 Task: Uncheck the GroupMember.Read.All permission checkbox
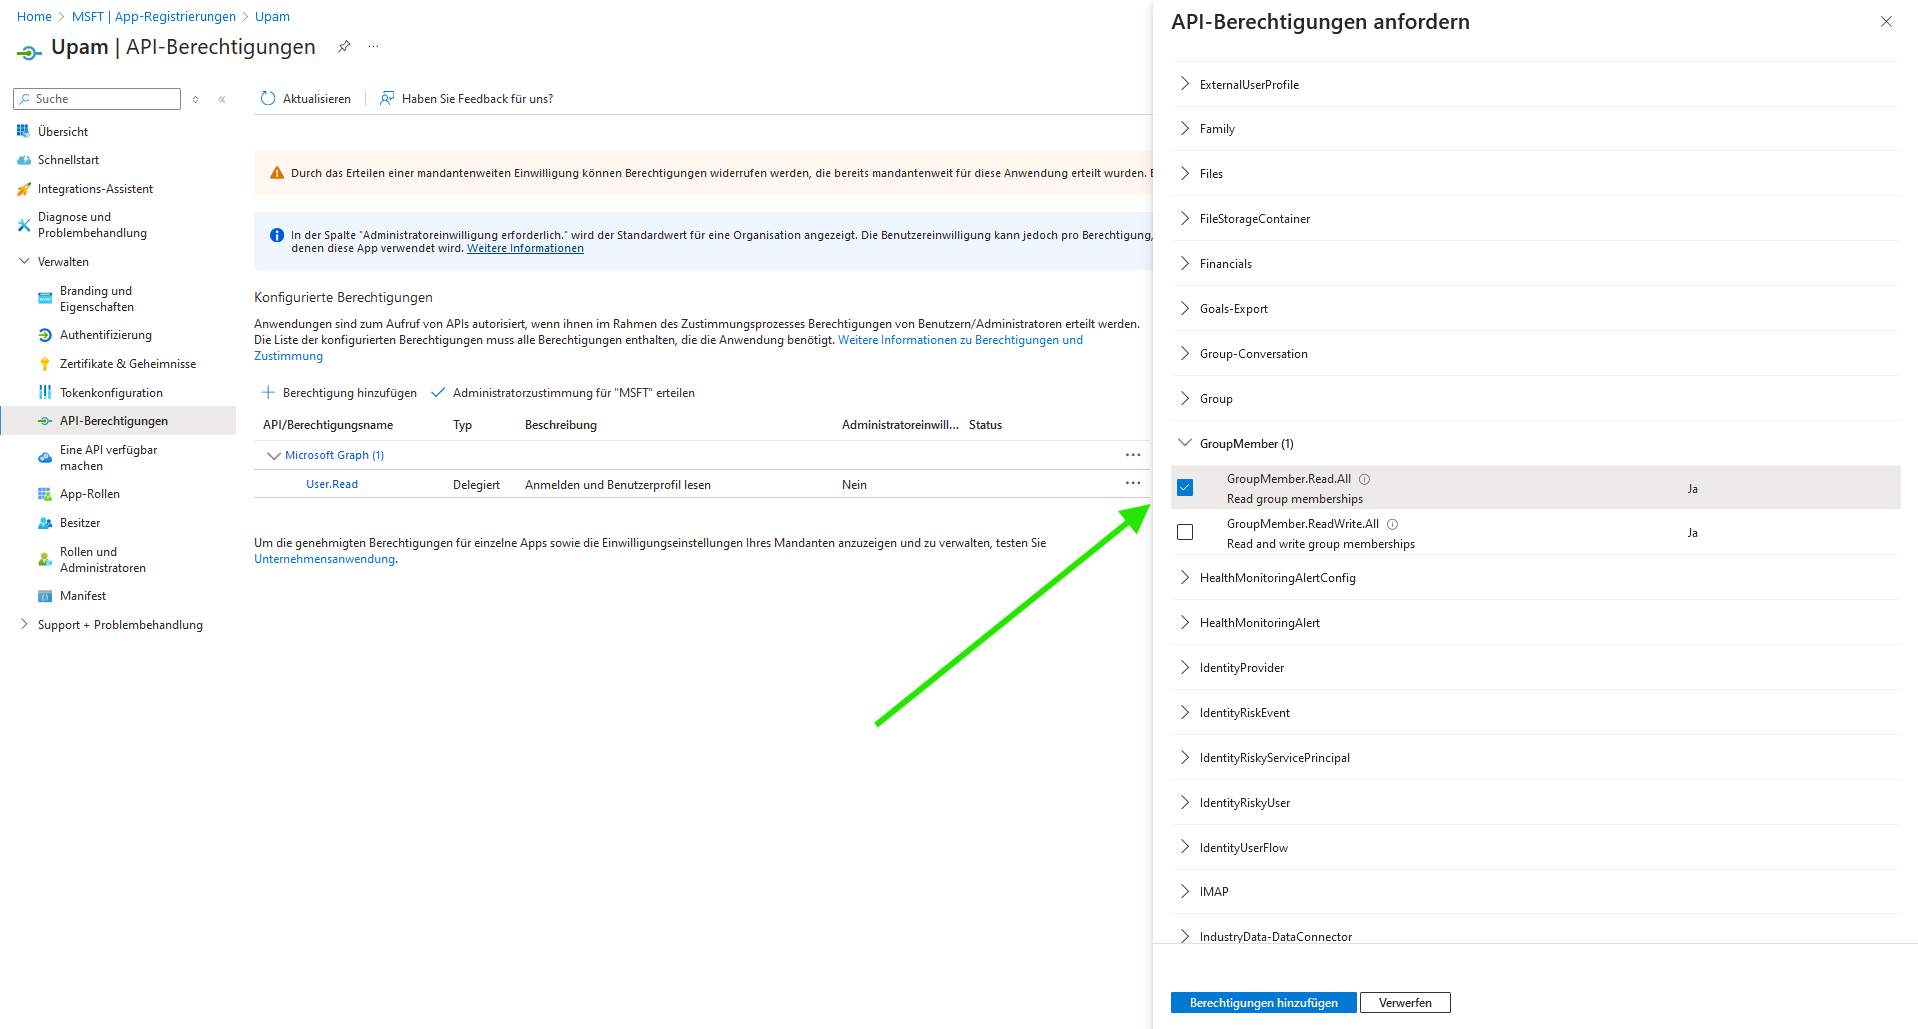(x=1185, y=488)
